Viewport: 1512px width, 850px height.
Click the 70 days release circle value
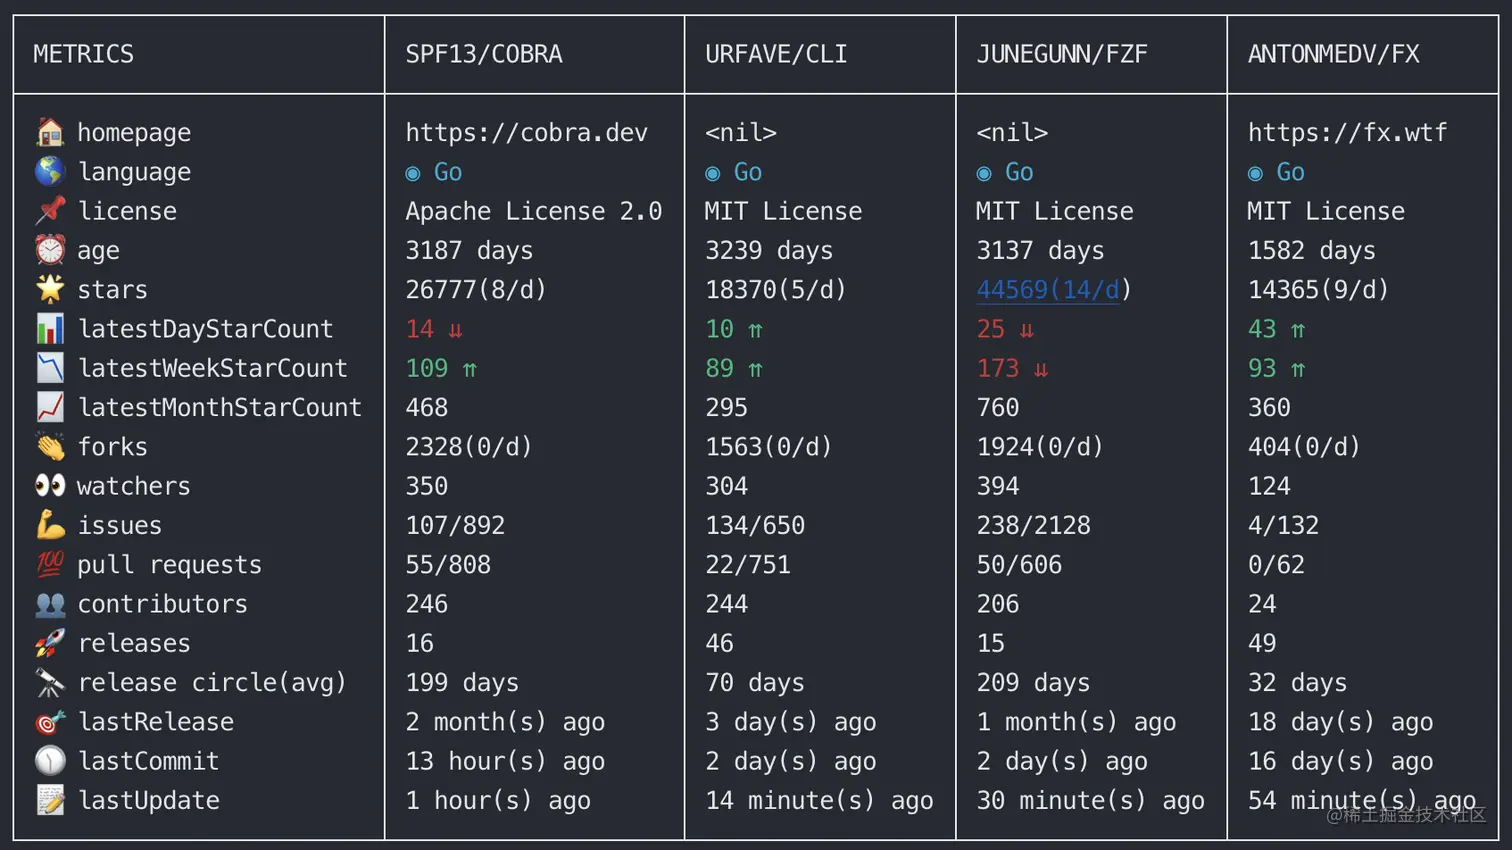755,683
